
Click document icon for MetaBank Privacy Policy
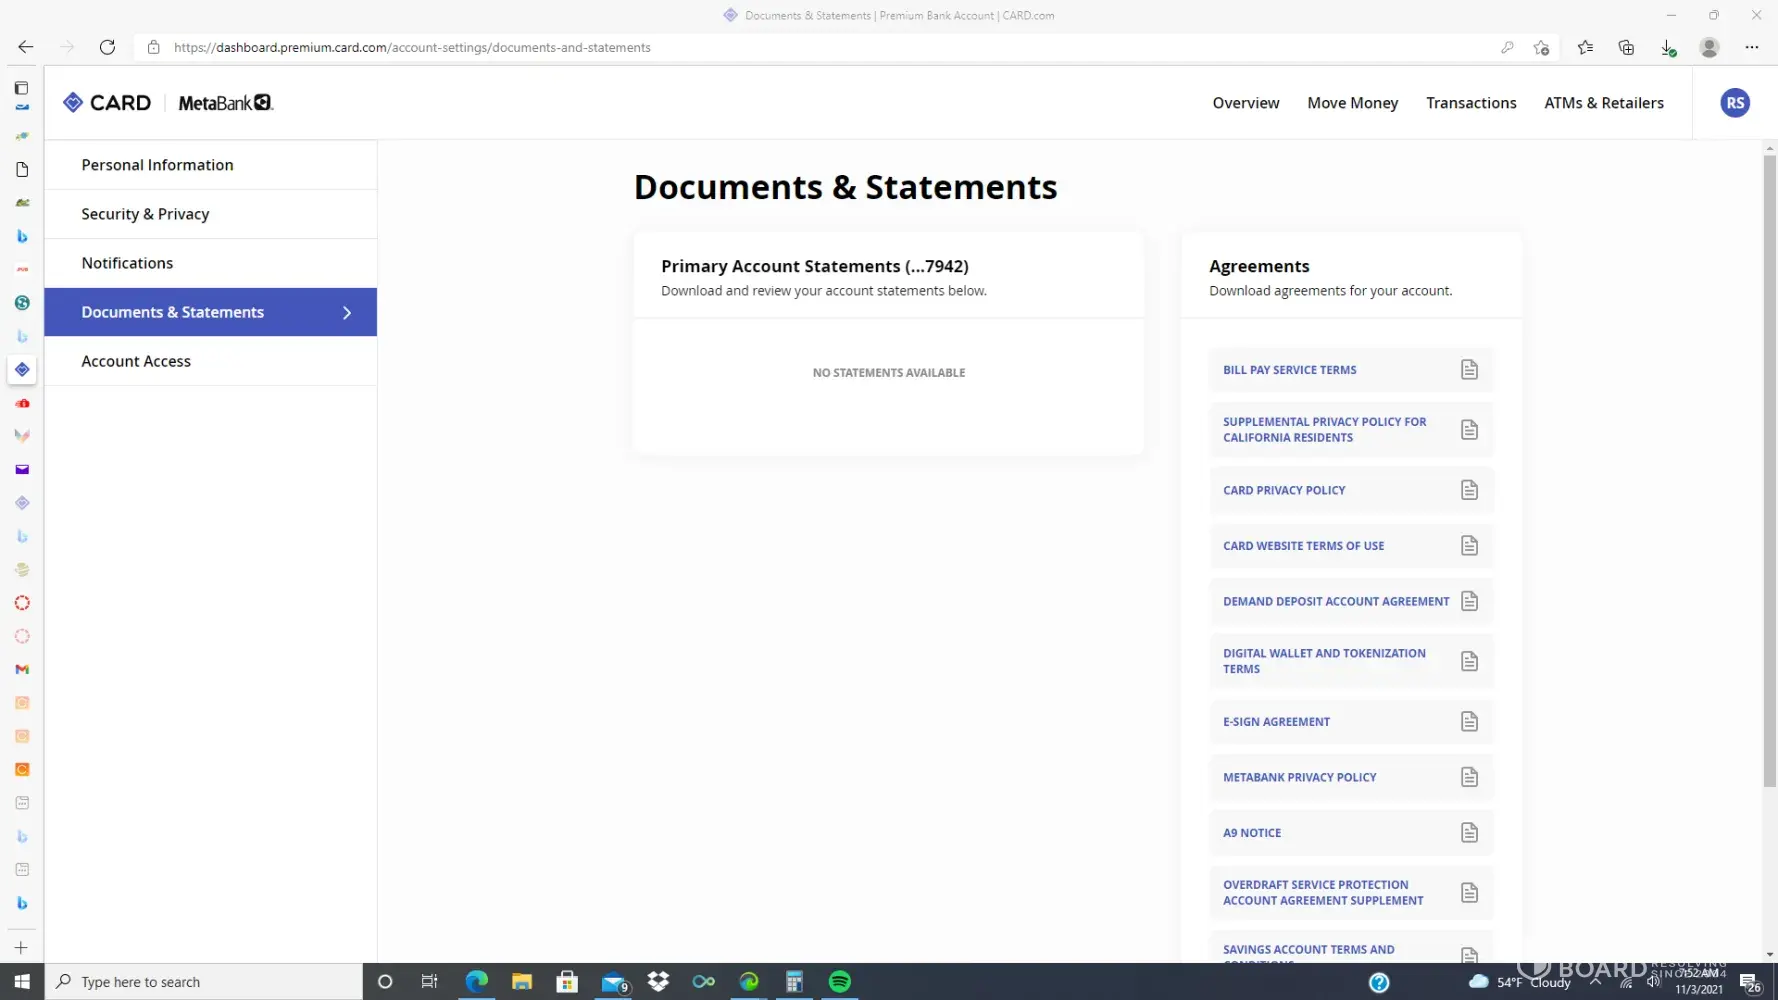coord(1468,777)
